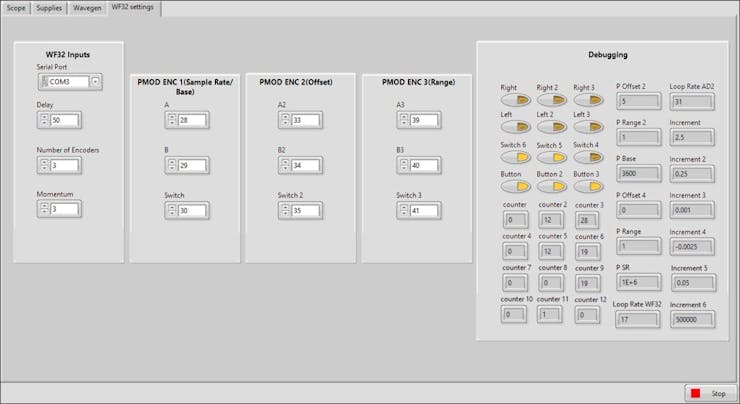Click the A3 stepper arrows
The image size is (740, 404).
tap(404, 120)
